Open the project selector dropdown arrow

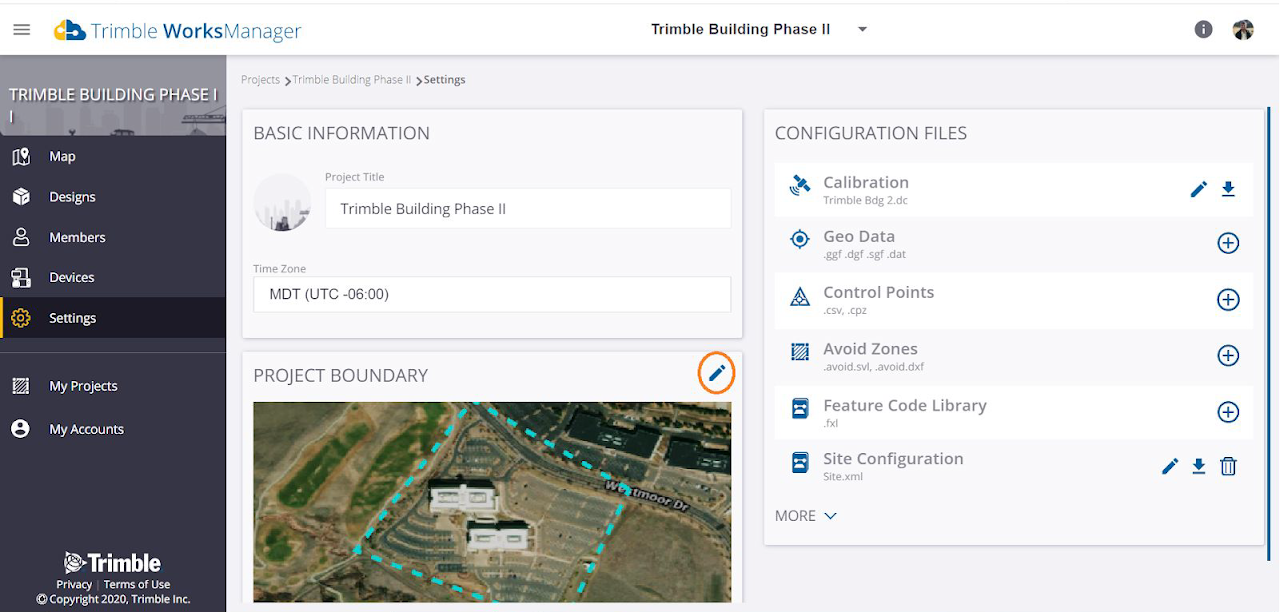coord(862,29)
